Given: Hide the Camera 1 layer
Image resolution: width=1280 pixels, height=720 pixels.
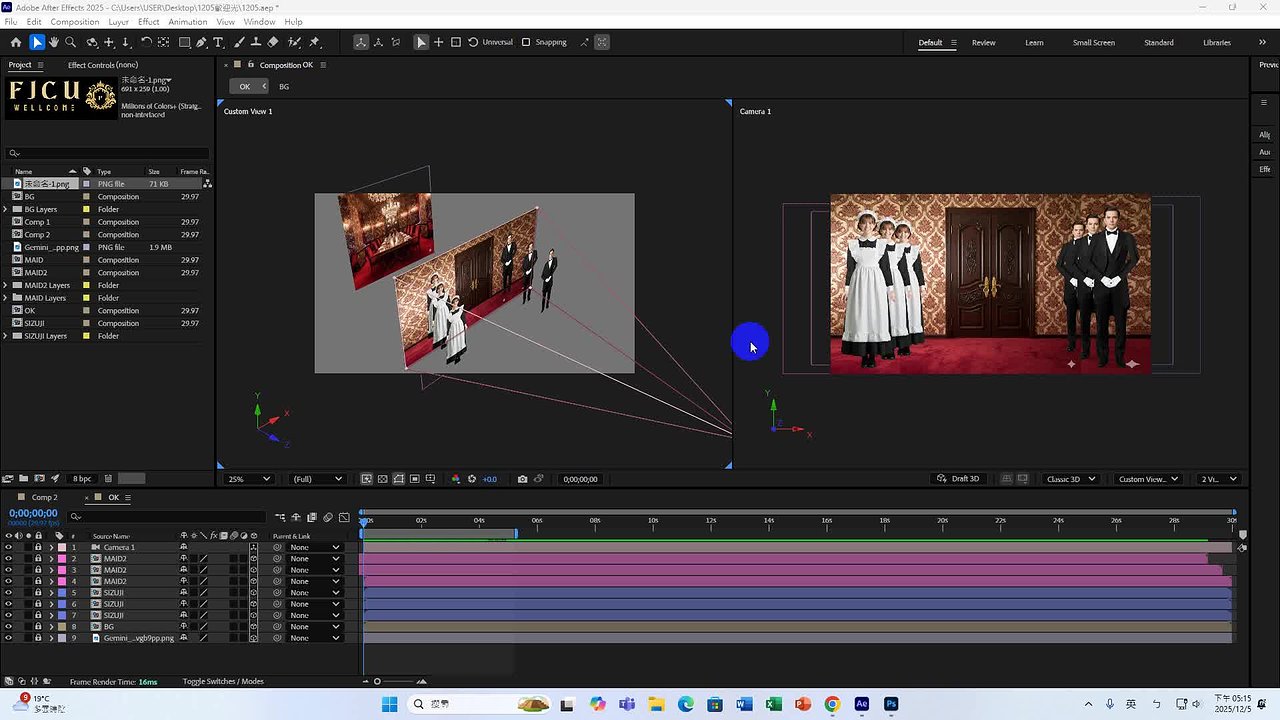Looking at the screenshot, I should [8, 548].
